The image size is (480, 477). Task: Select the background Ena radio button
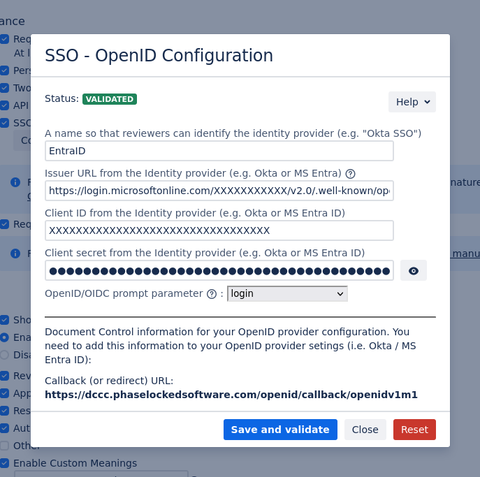point(4,337)
